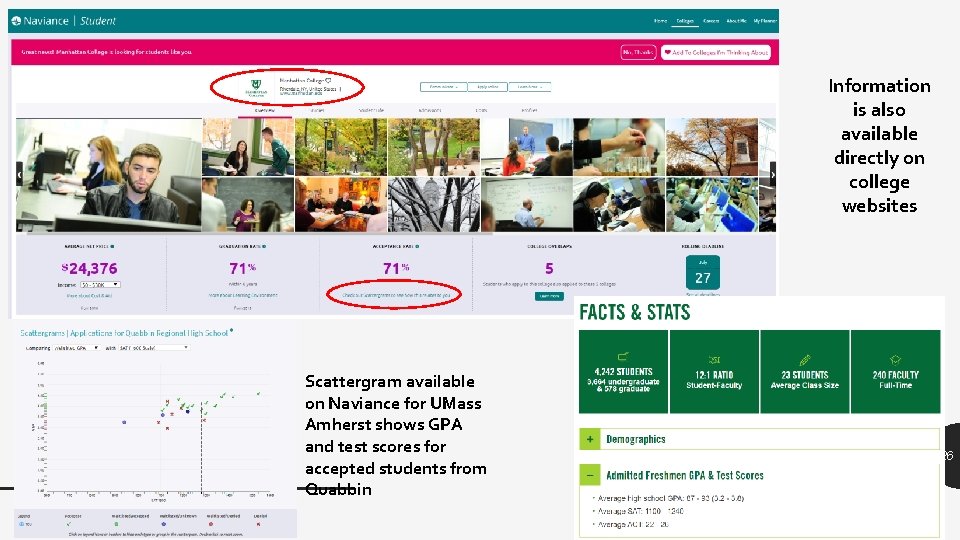Image resolution: width=960 pixels, height=540 pixels.
Task: Collapse Admitted Freshmen GPA & Test Scores minus
Action: click(x=590, y=475)
